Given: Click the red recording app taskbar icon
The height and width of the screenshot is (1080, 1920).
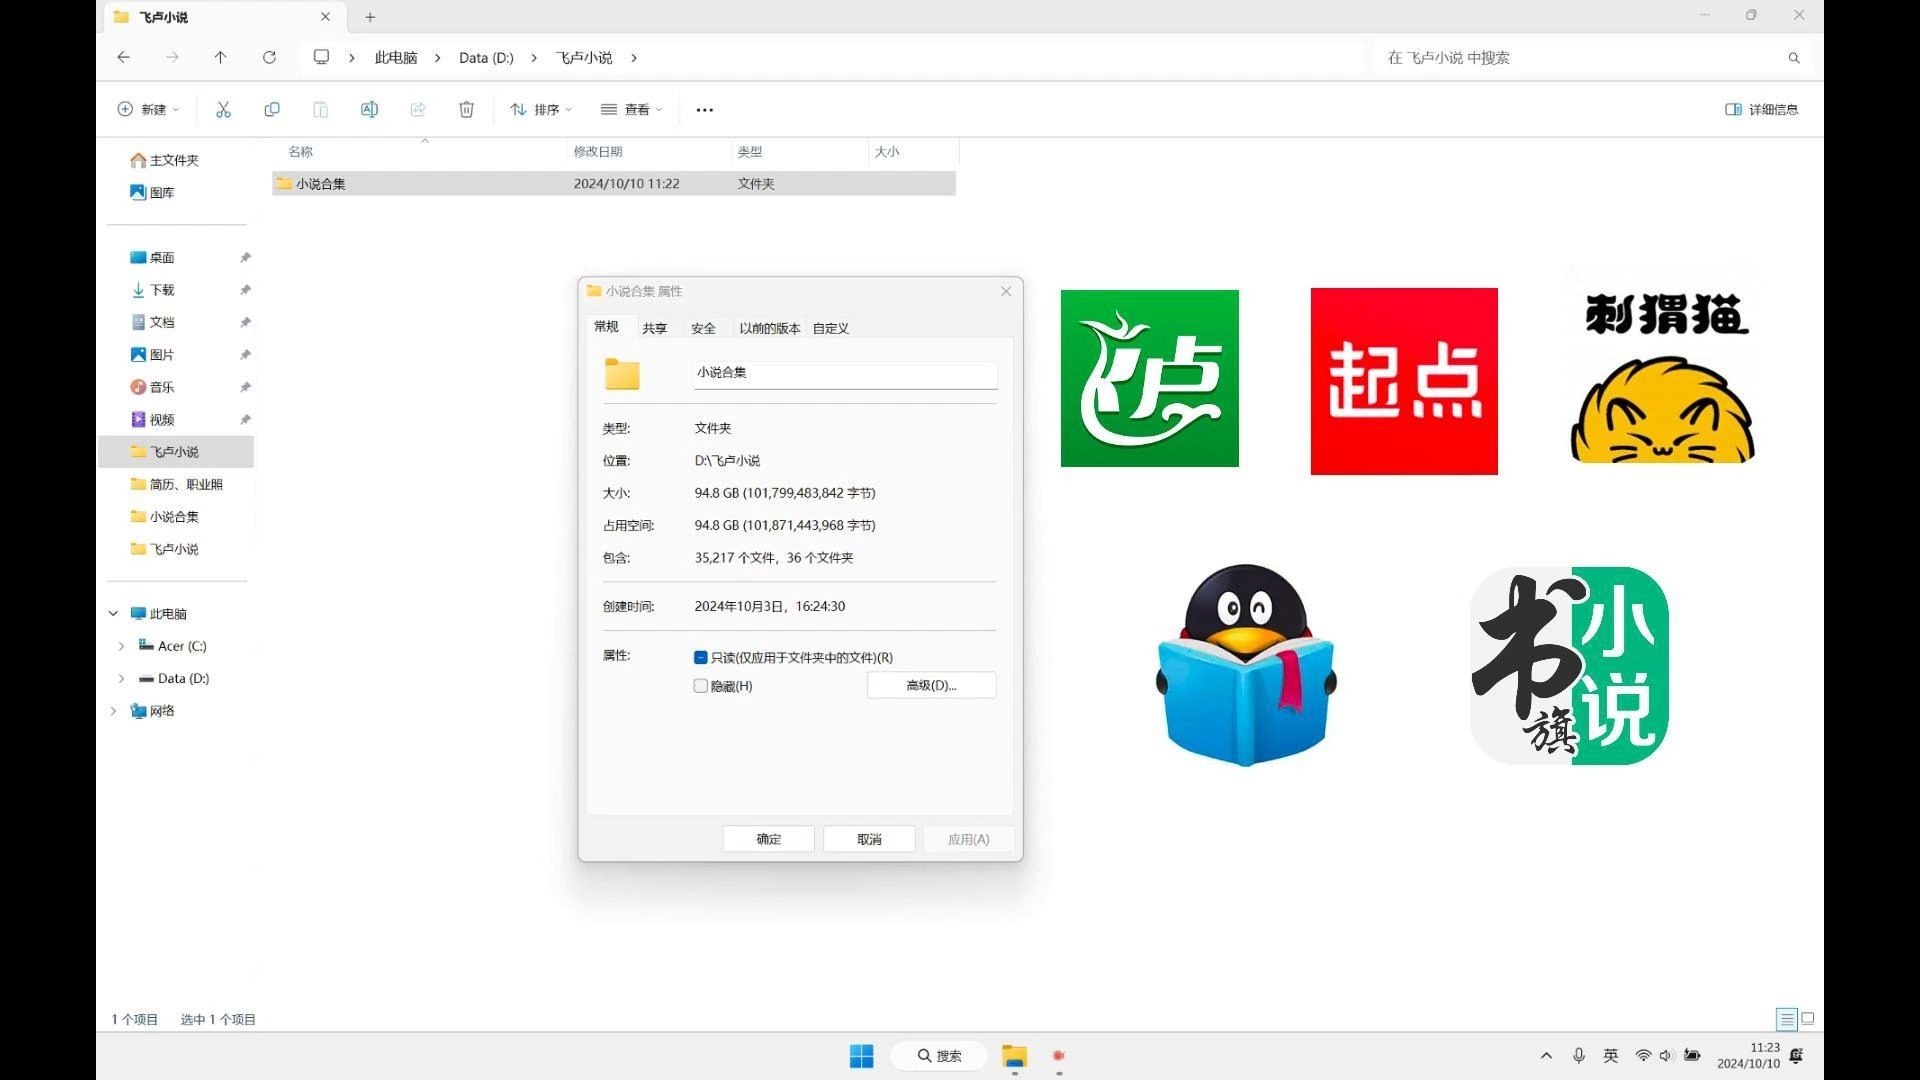Looking at the screenshot, I should coord(1059,1056).
